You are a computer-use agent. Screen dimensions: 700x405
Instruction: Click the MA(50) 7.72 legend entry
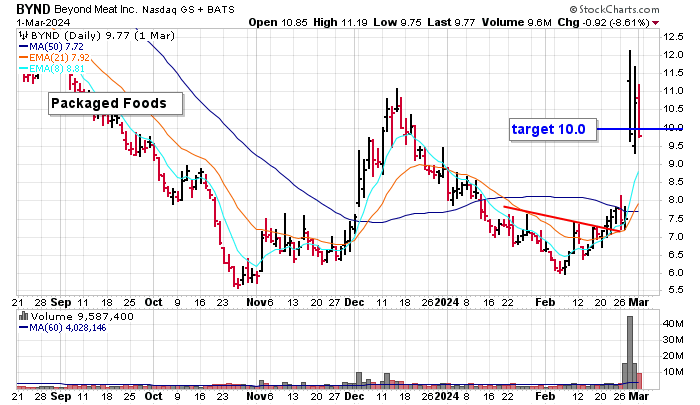click(x=51, y=47)
